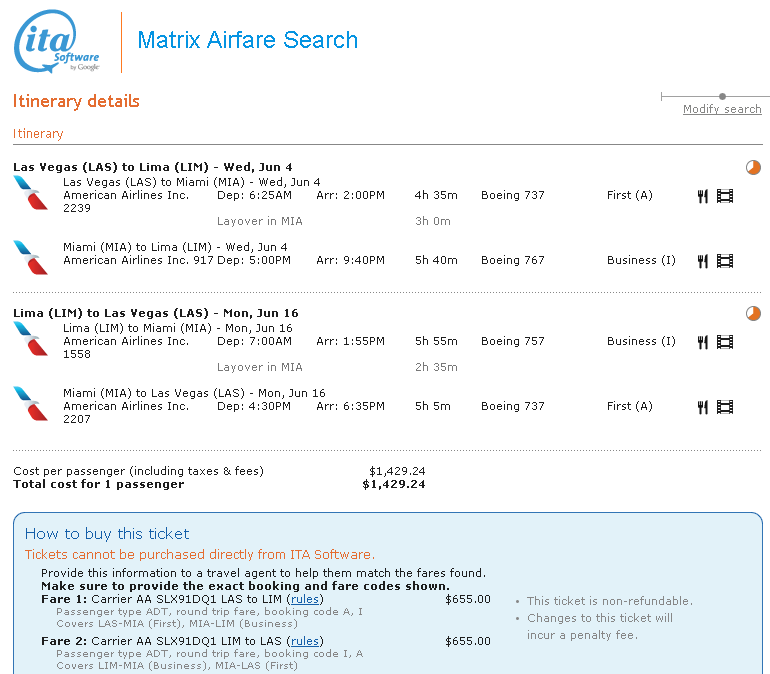Click the ITA Software logo
770x674 pixels.
pyautogui.click(x=57, y=43)
